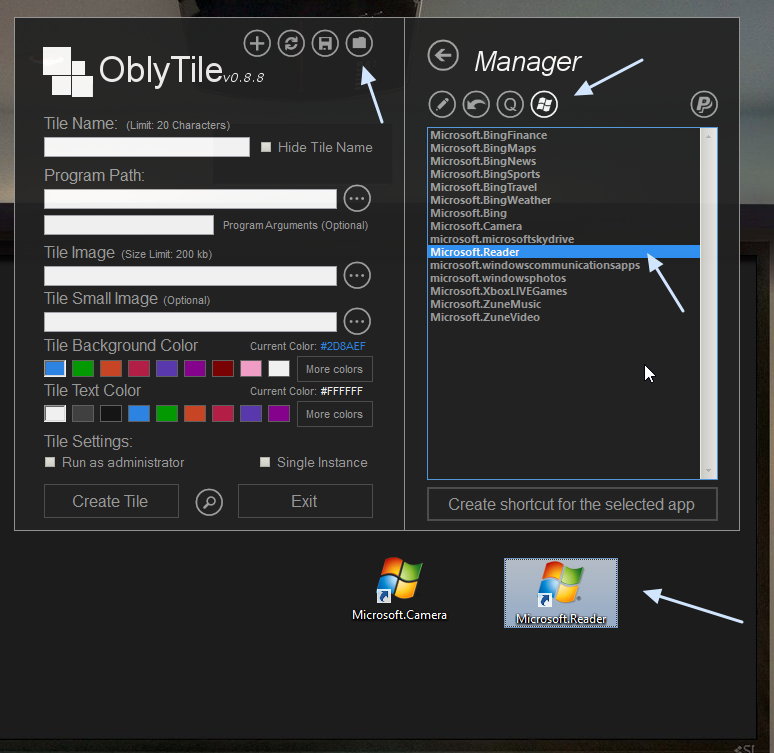Select Microsoft.ZuneVideo in the list

564,317
